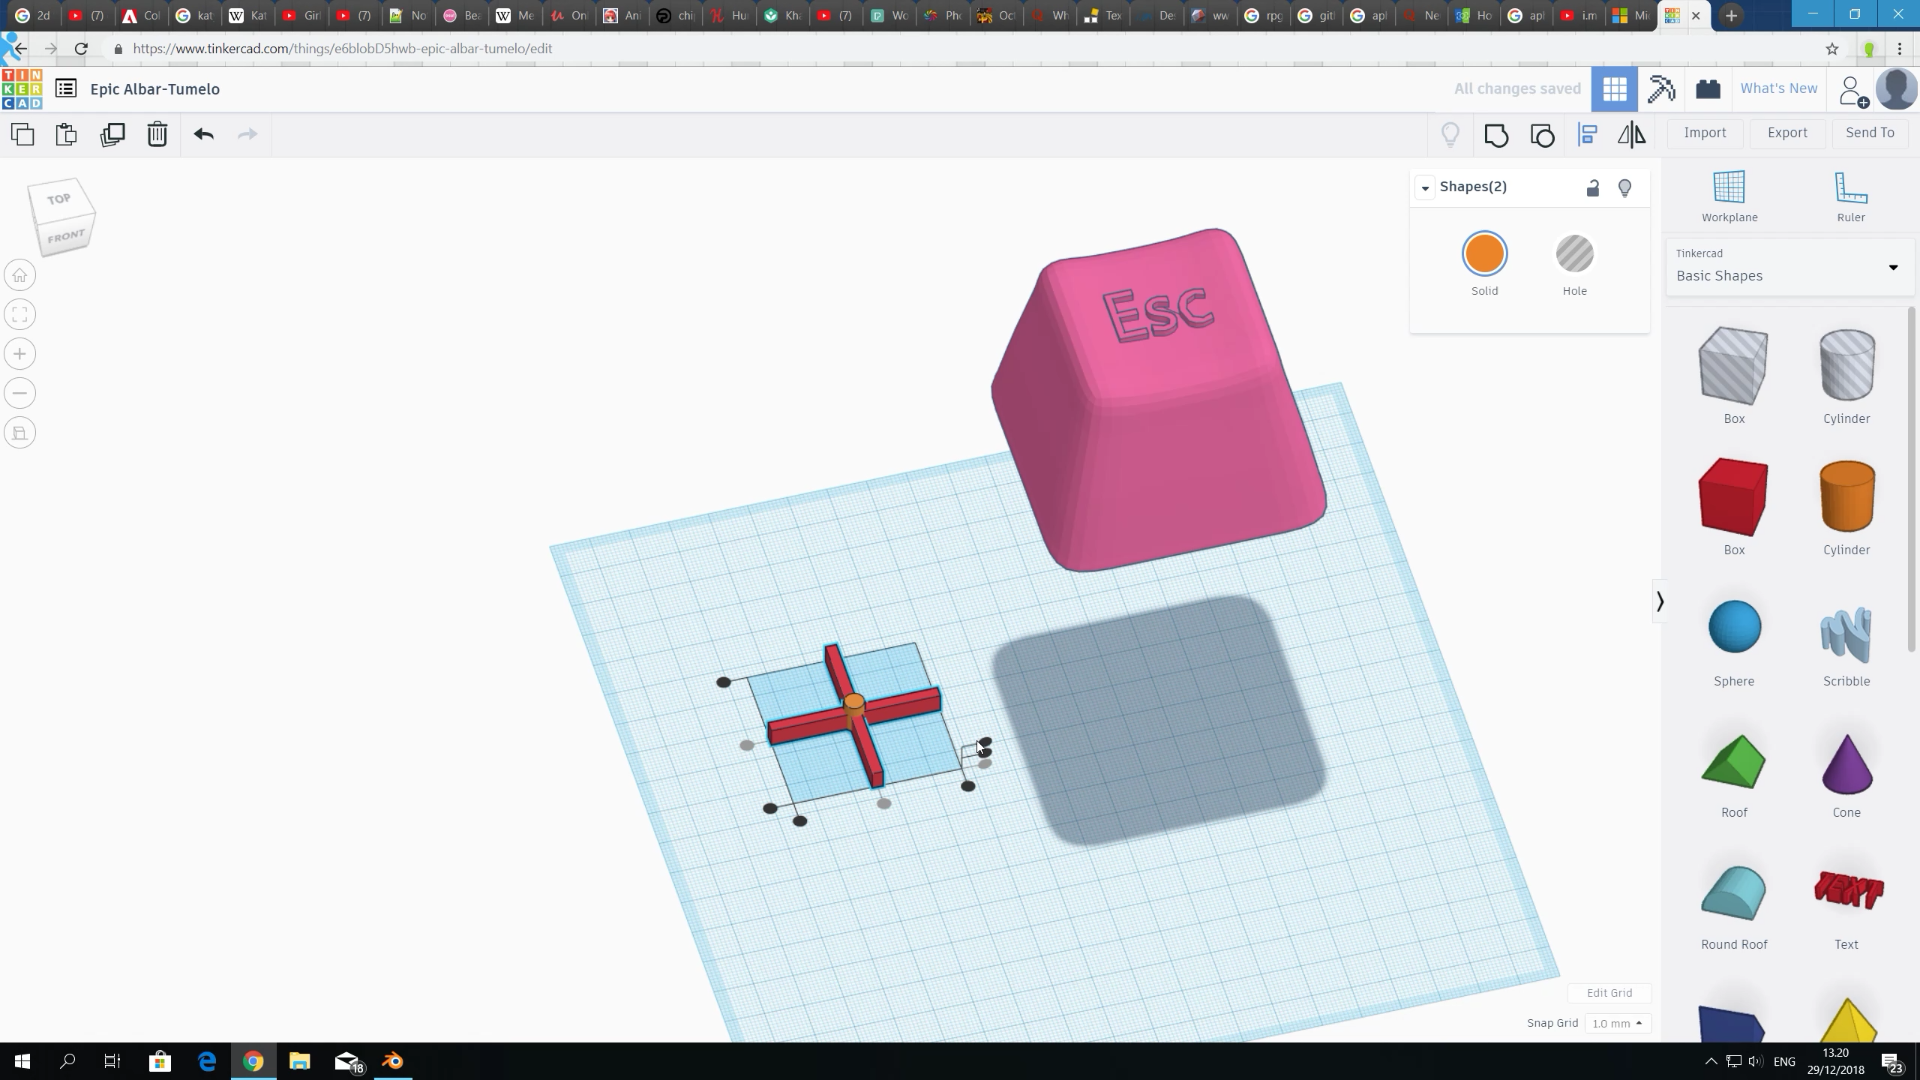Switch to orthographic view button
The height and width of the screenshot is (1080, 1920).
(20, 432)
